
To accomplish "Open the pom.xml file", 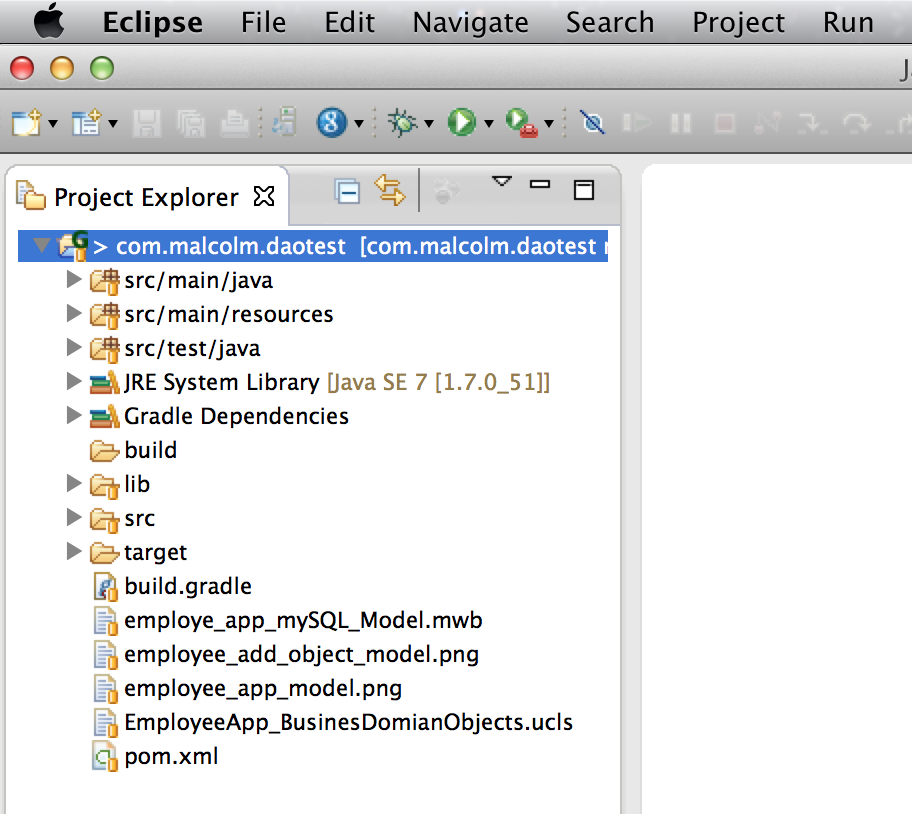I will 170,756.
